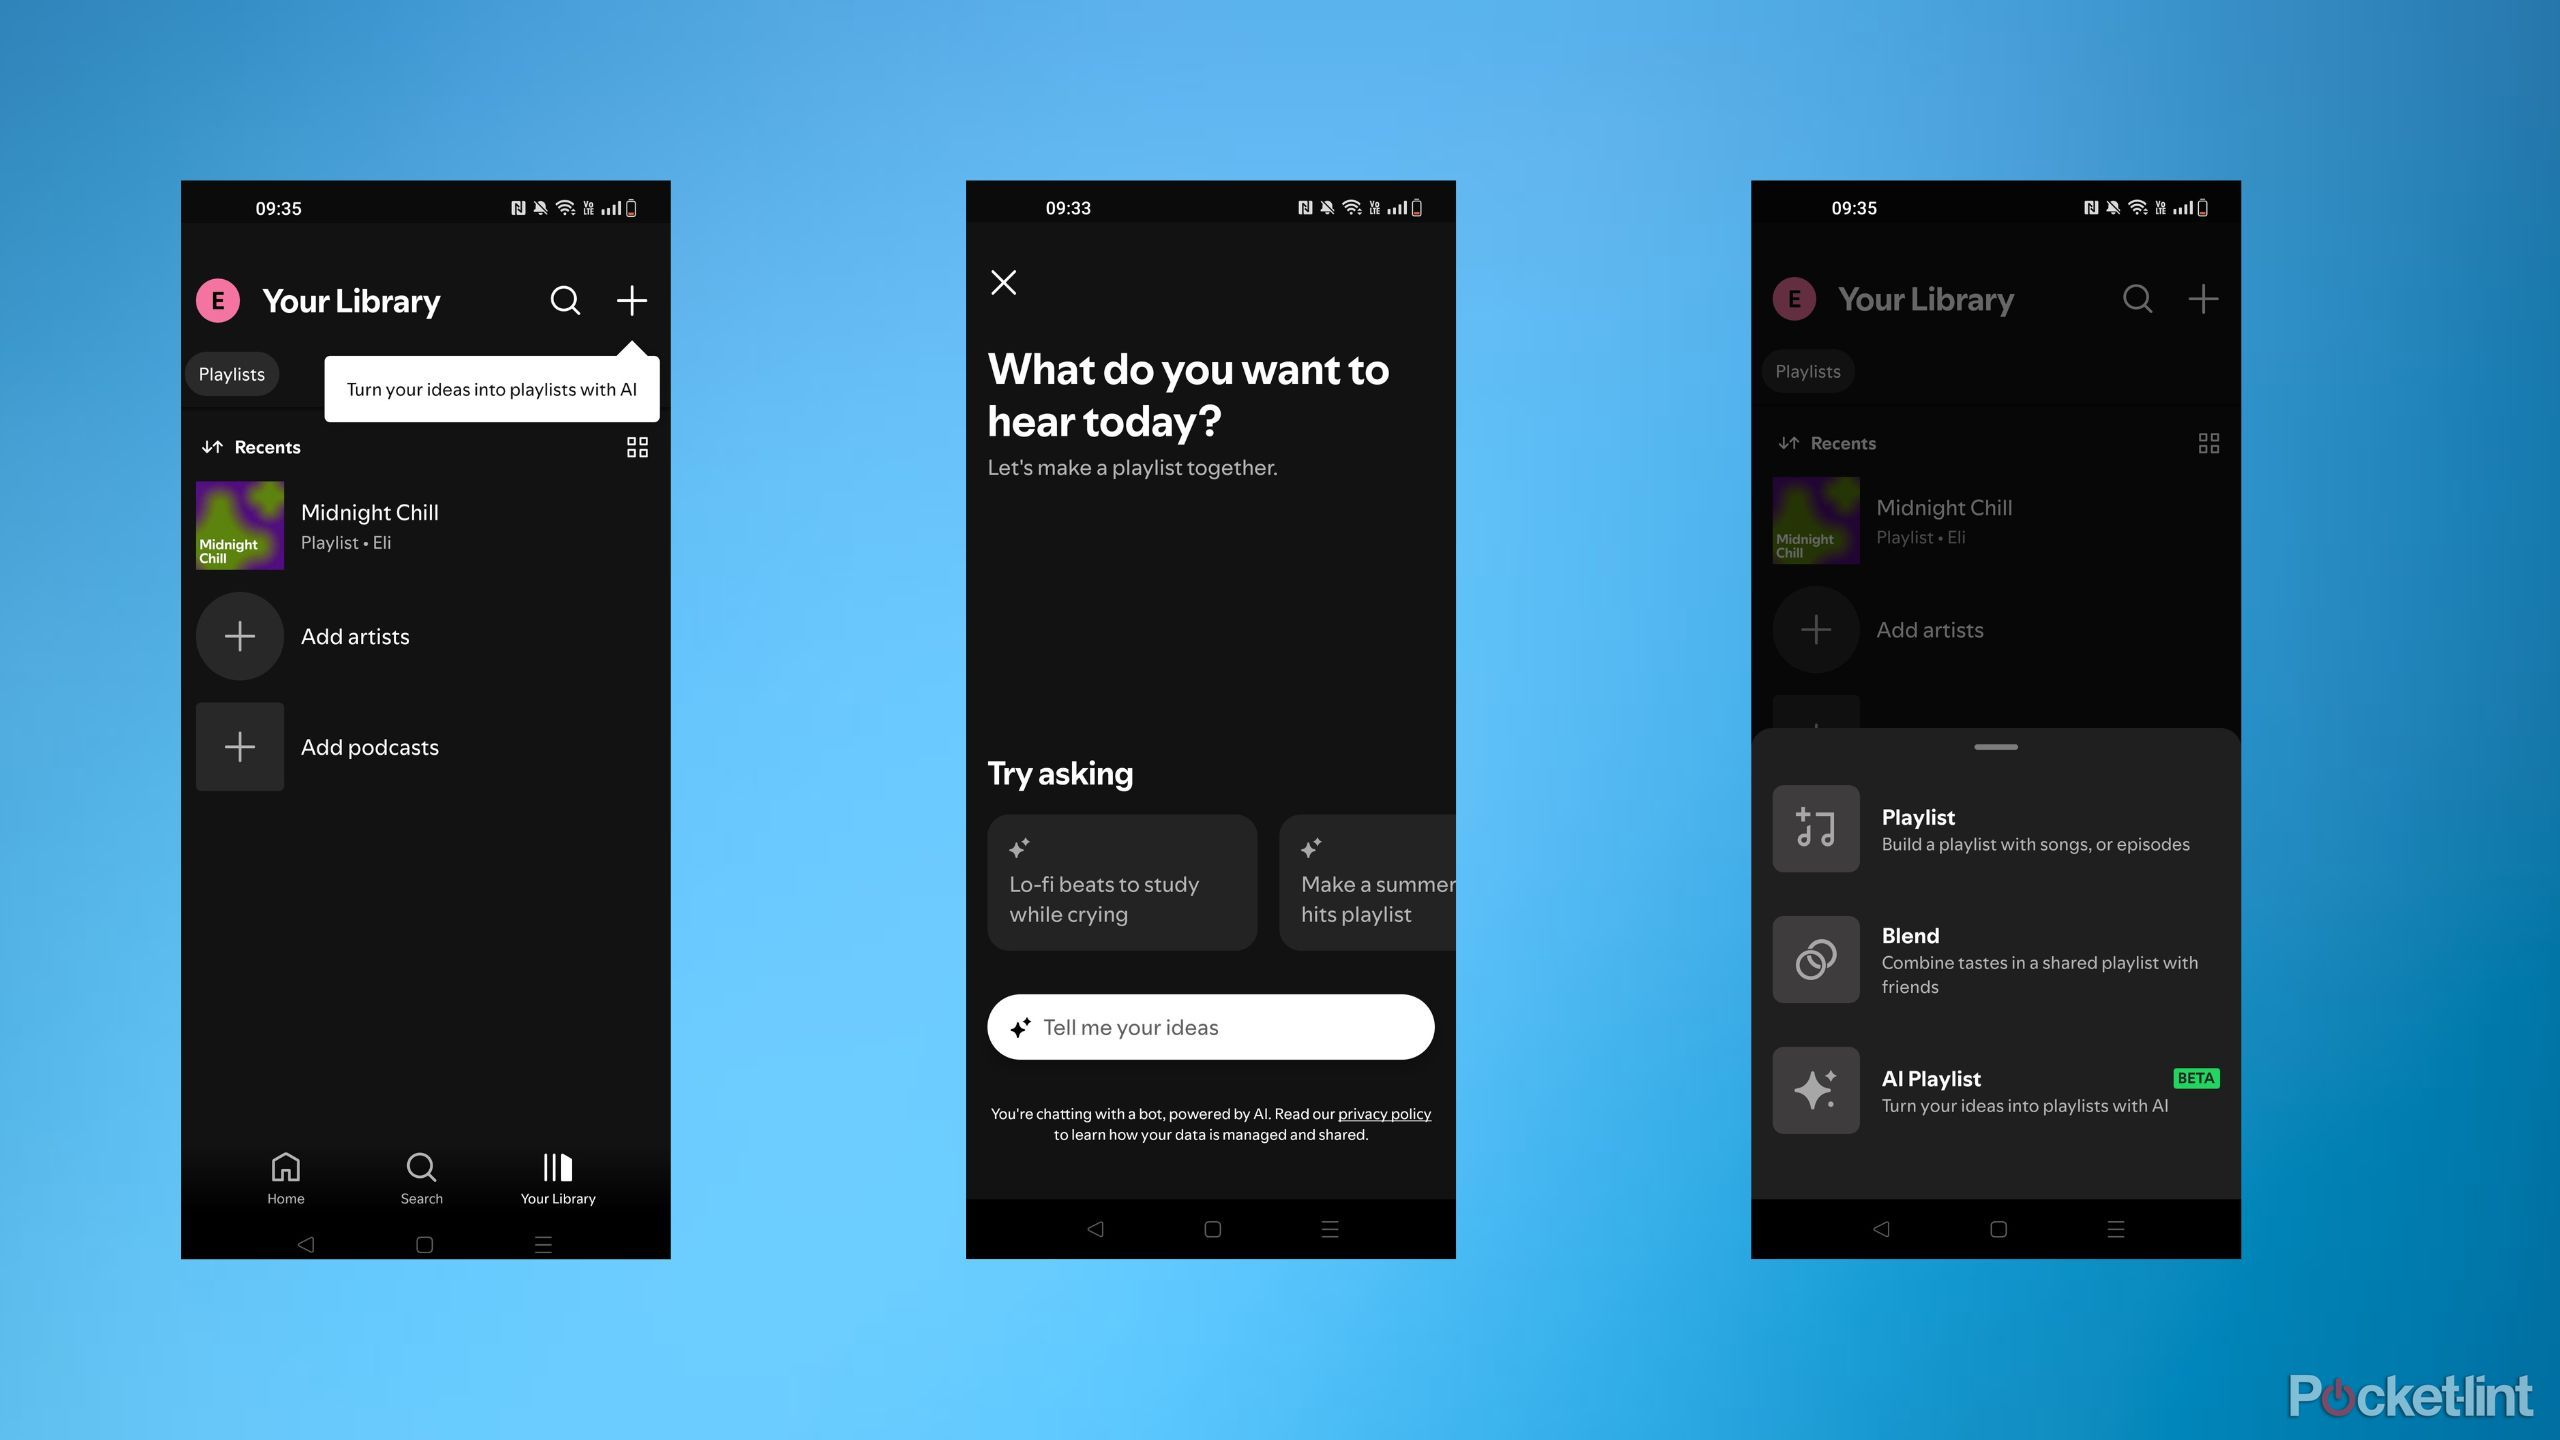Select AI Playlist from create menu
The height and width of the screenshot is (1440, 2560).
[x=1994, y=1088]
